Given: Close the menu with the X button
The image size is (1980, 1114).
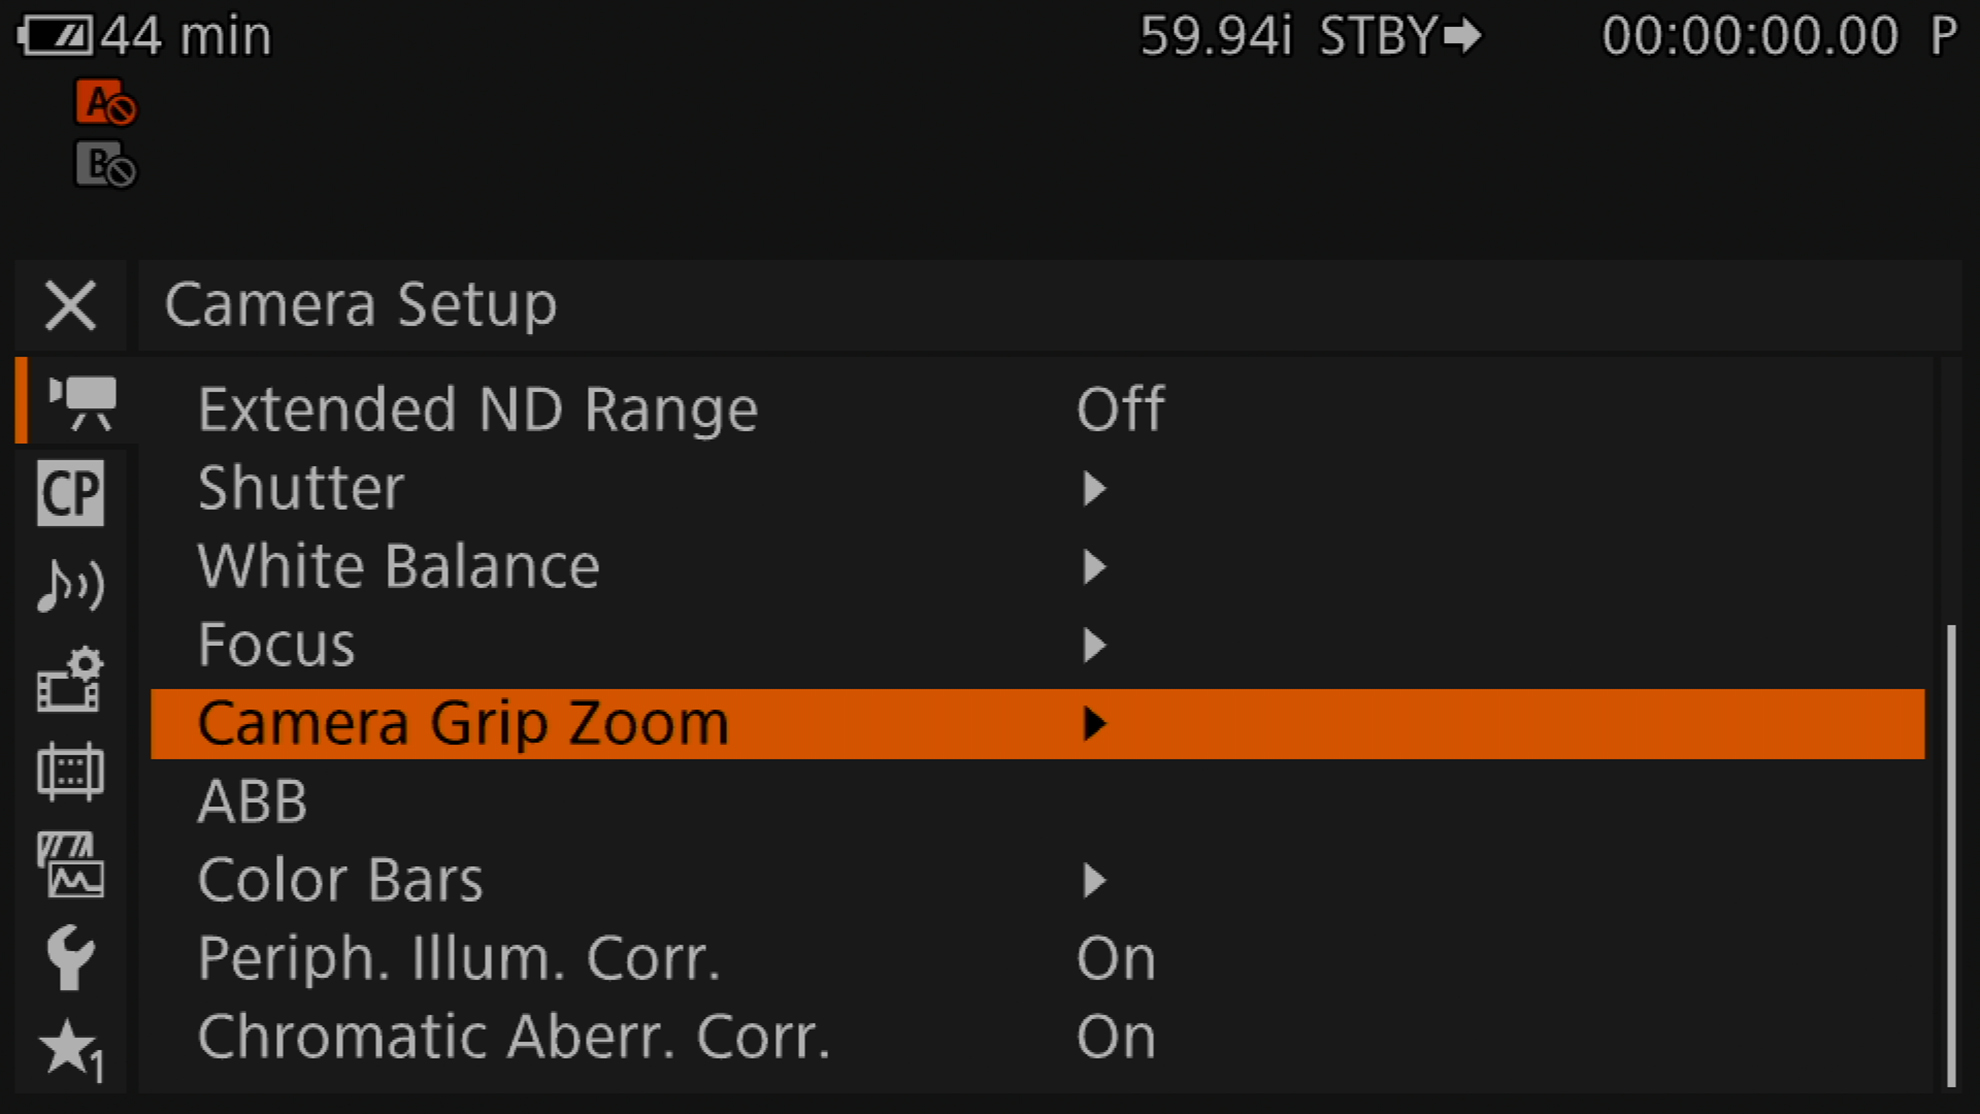Looking at the screenshot, I should click(70, 305).
